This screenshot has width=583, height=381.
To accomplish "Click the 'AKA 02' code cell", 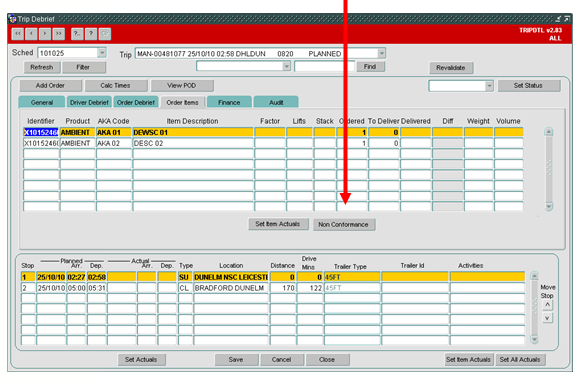I will click(x=113, y=143).
